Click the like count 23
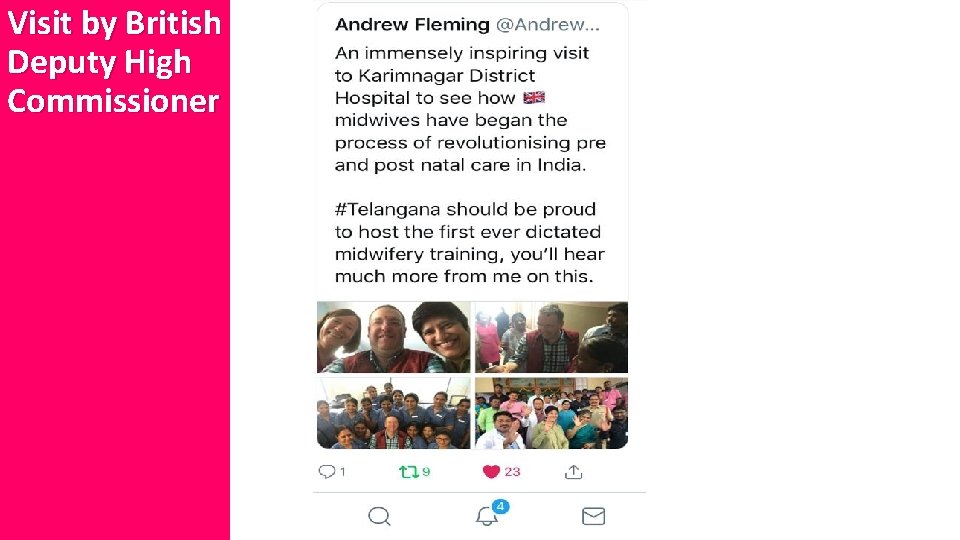The width and height of the screenshot is (960, 540). [512, 471]
